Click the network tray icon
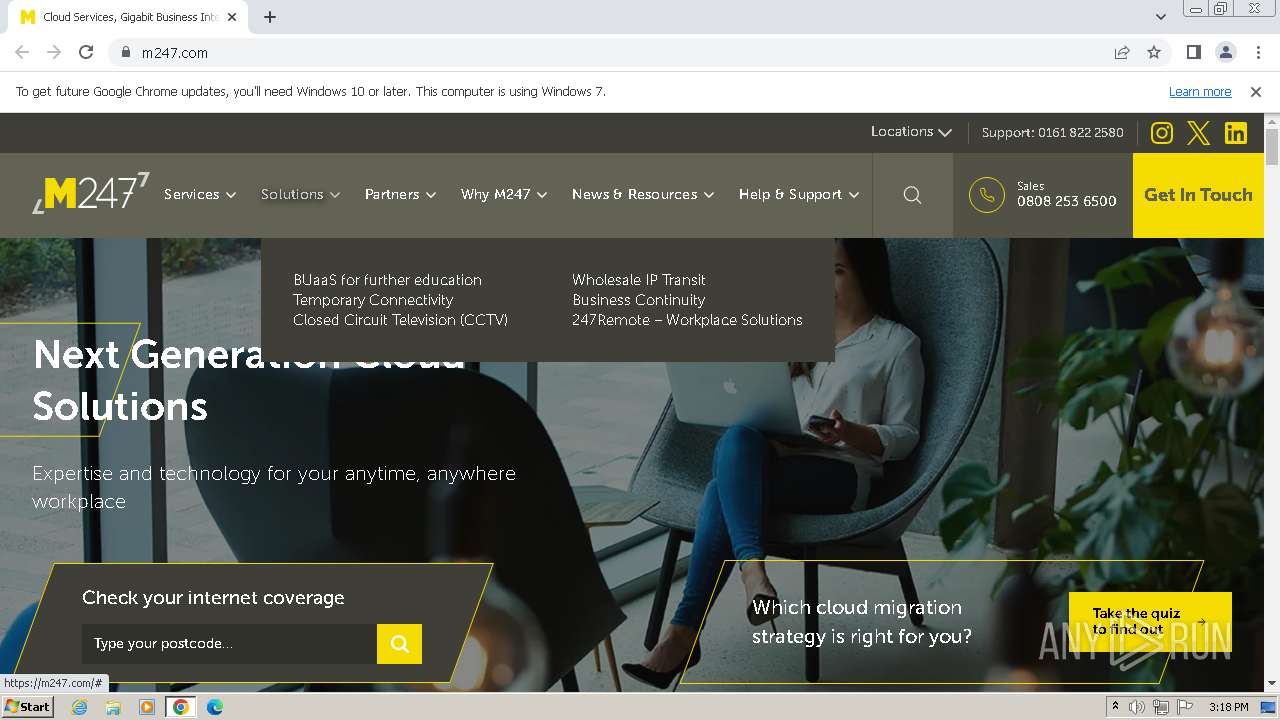Viewport: 1280px width, 720px height. (x=1160, y=707)
